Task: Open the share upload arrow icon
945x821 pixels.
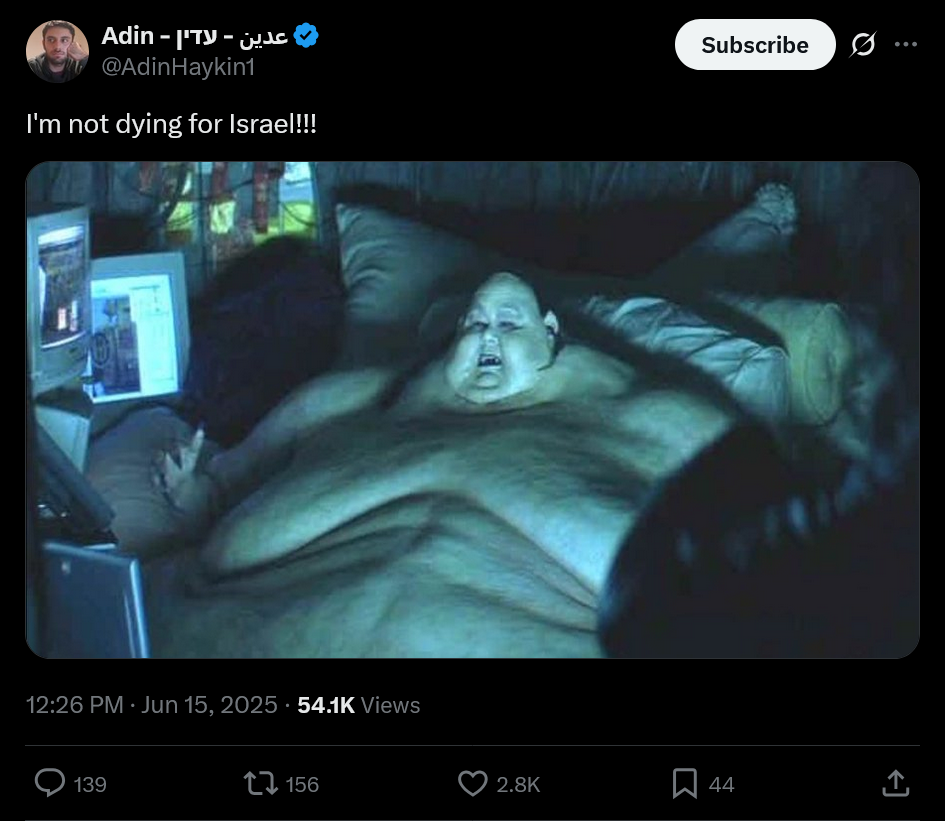Action: pos(896,784)
